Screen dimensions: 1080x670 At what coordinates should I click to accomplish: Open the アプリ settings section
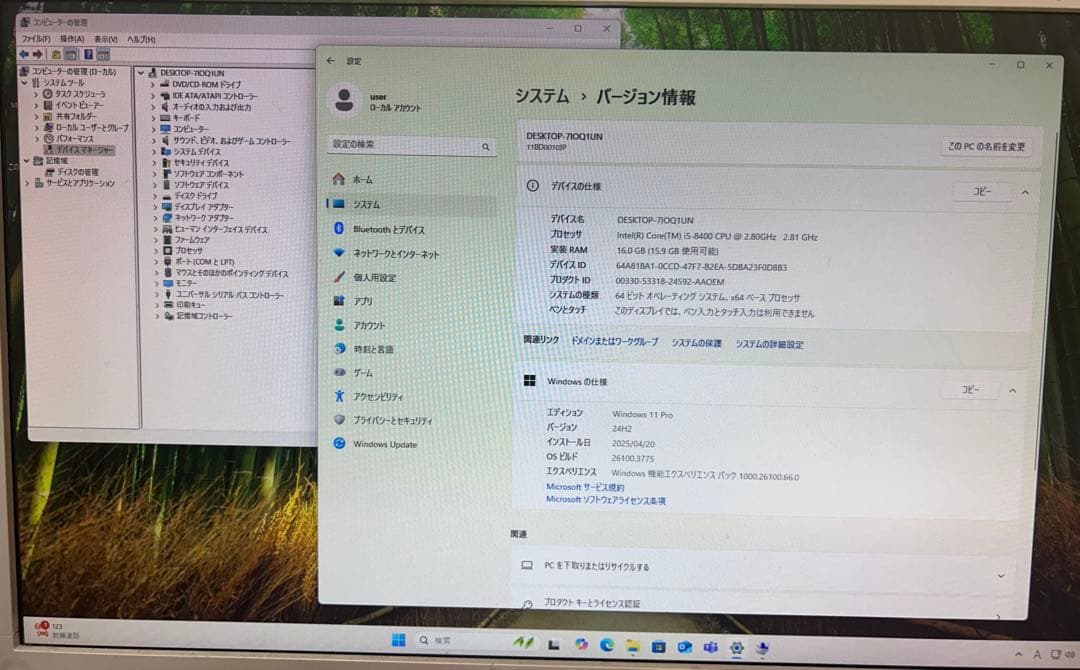[372, 301]
